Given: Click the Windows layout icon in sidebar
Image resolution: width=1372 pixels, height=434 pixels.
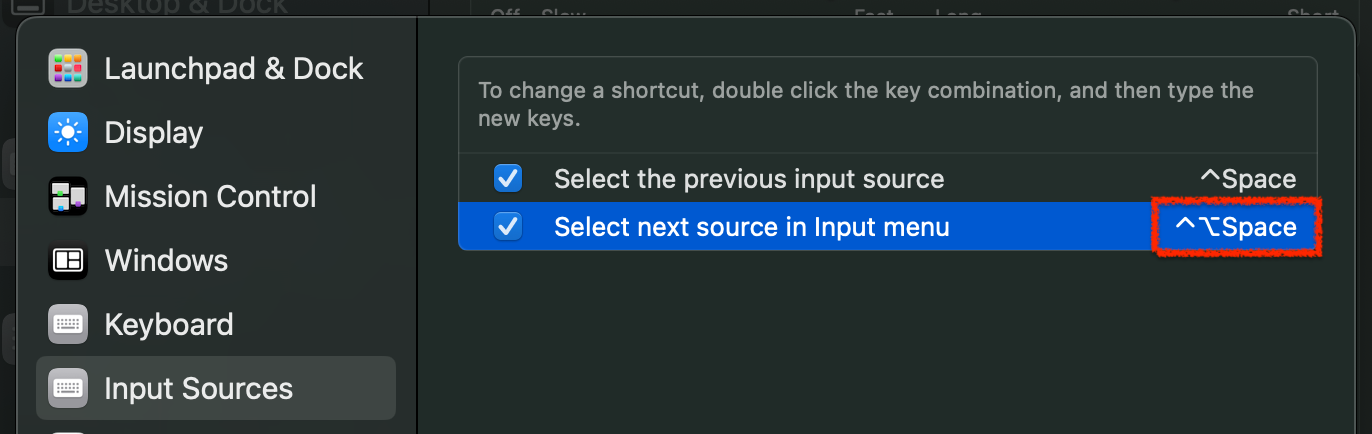Looking at the screenshot, I should point(68,260).
